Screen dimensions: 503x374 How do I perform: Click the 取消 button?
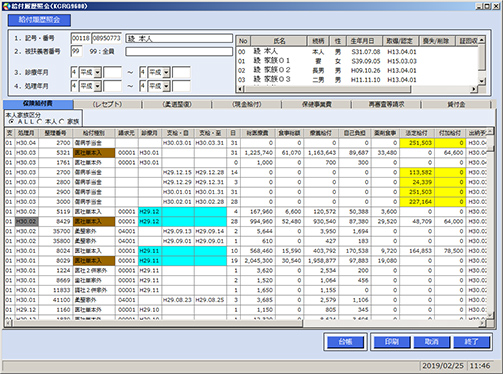432,342
